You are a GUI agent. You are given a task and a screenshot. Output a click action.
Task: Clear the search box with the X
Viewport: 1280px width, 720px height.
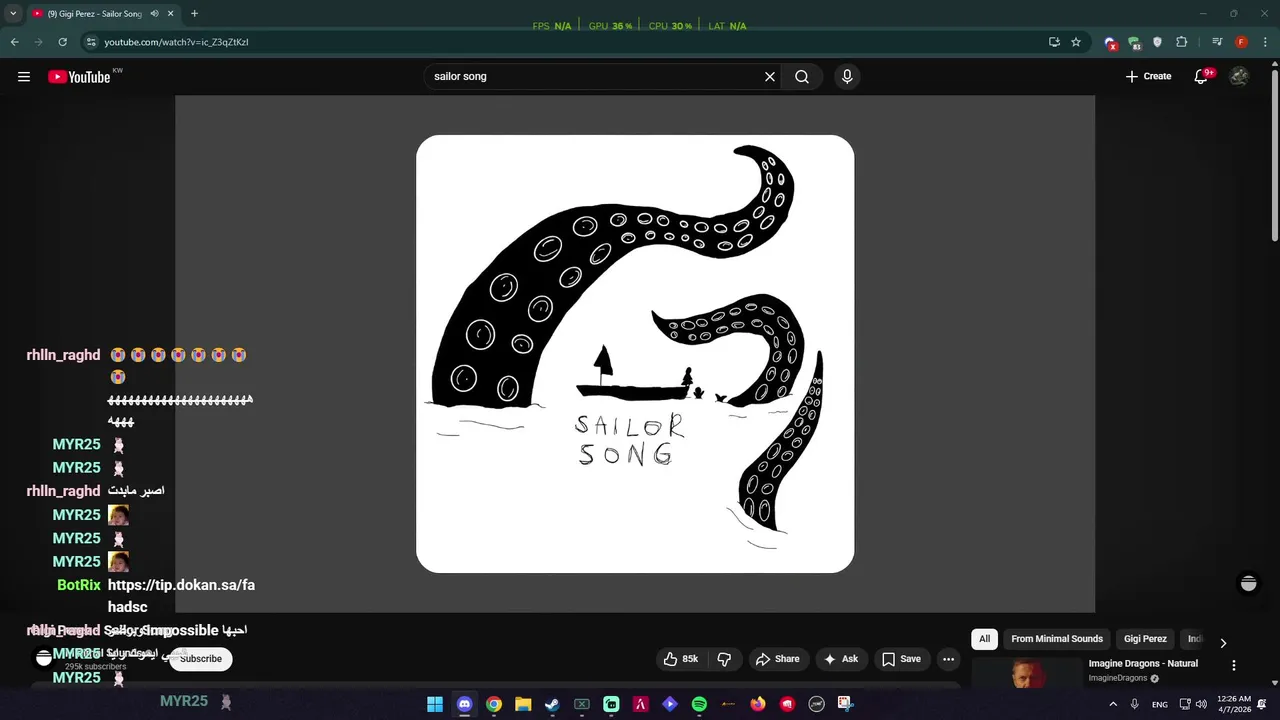(770, 77)
